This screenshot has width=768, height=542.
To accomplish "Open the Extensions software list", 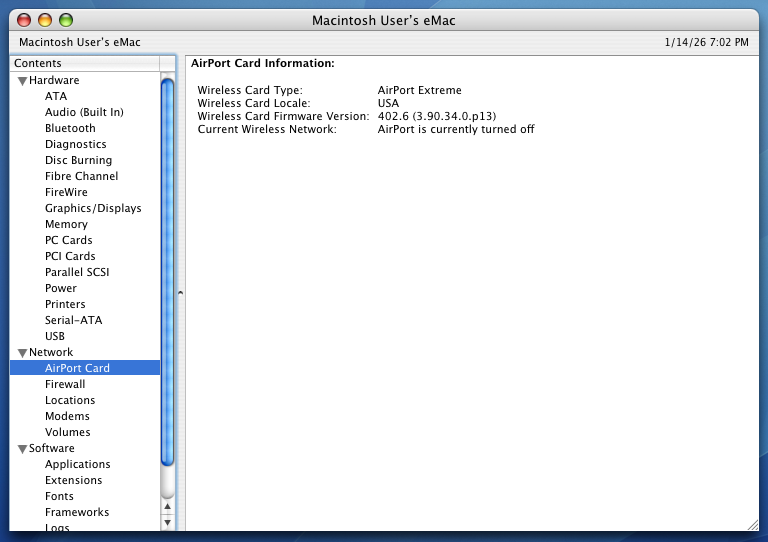I will click(73, 480).
